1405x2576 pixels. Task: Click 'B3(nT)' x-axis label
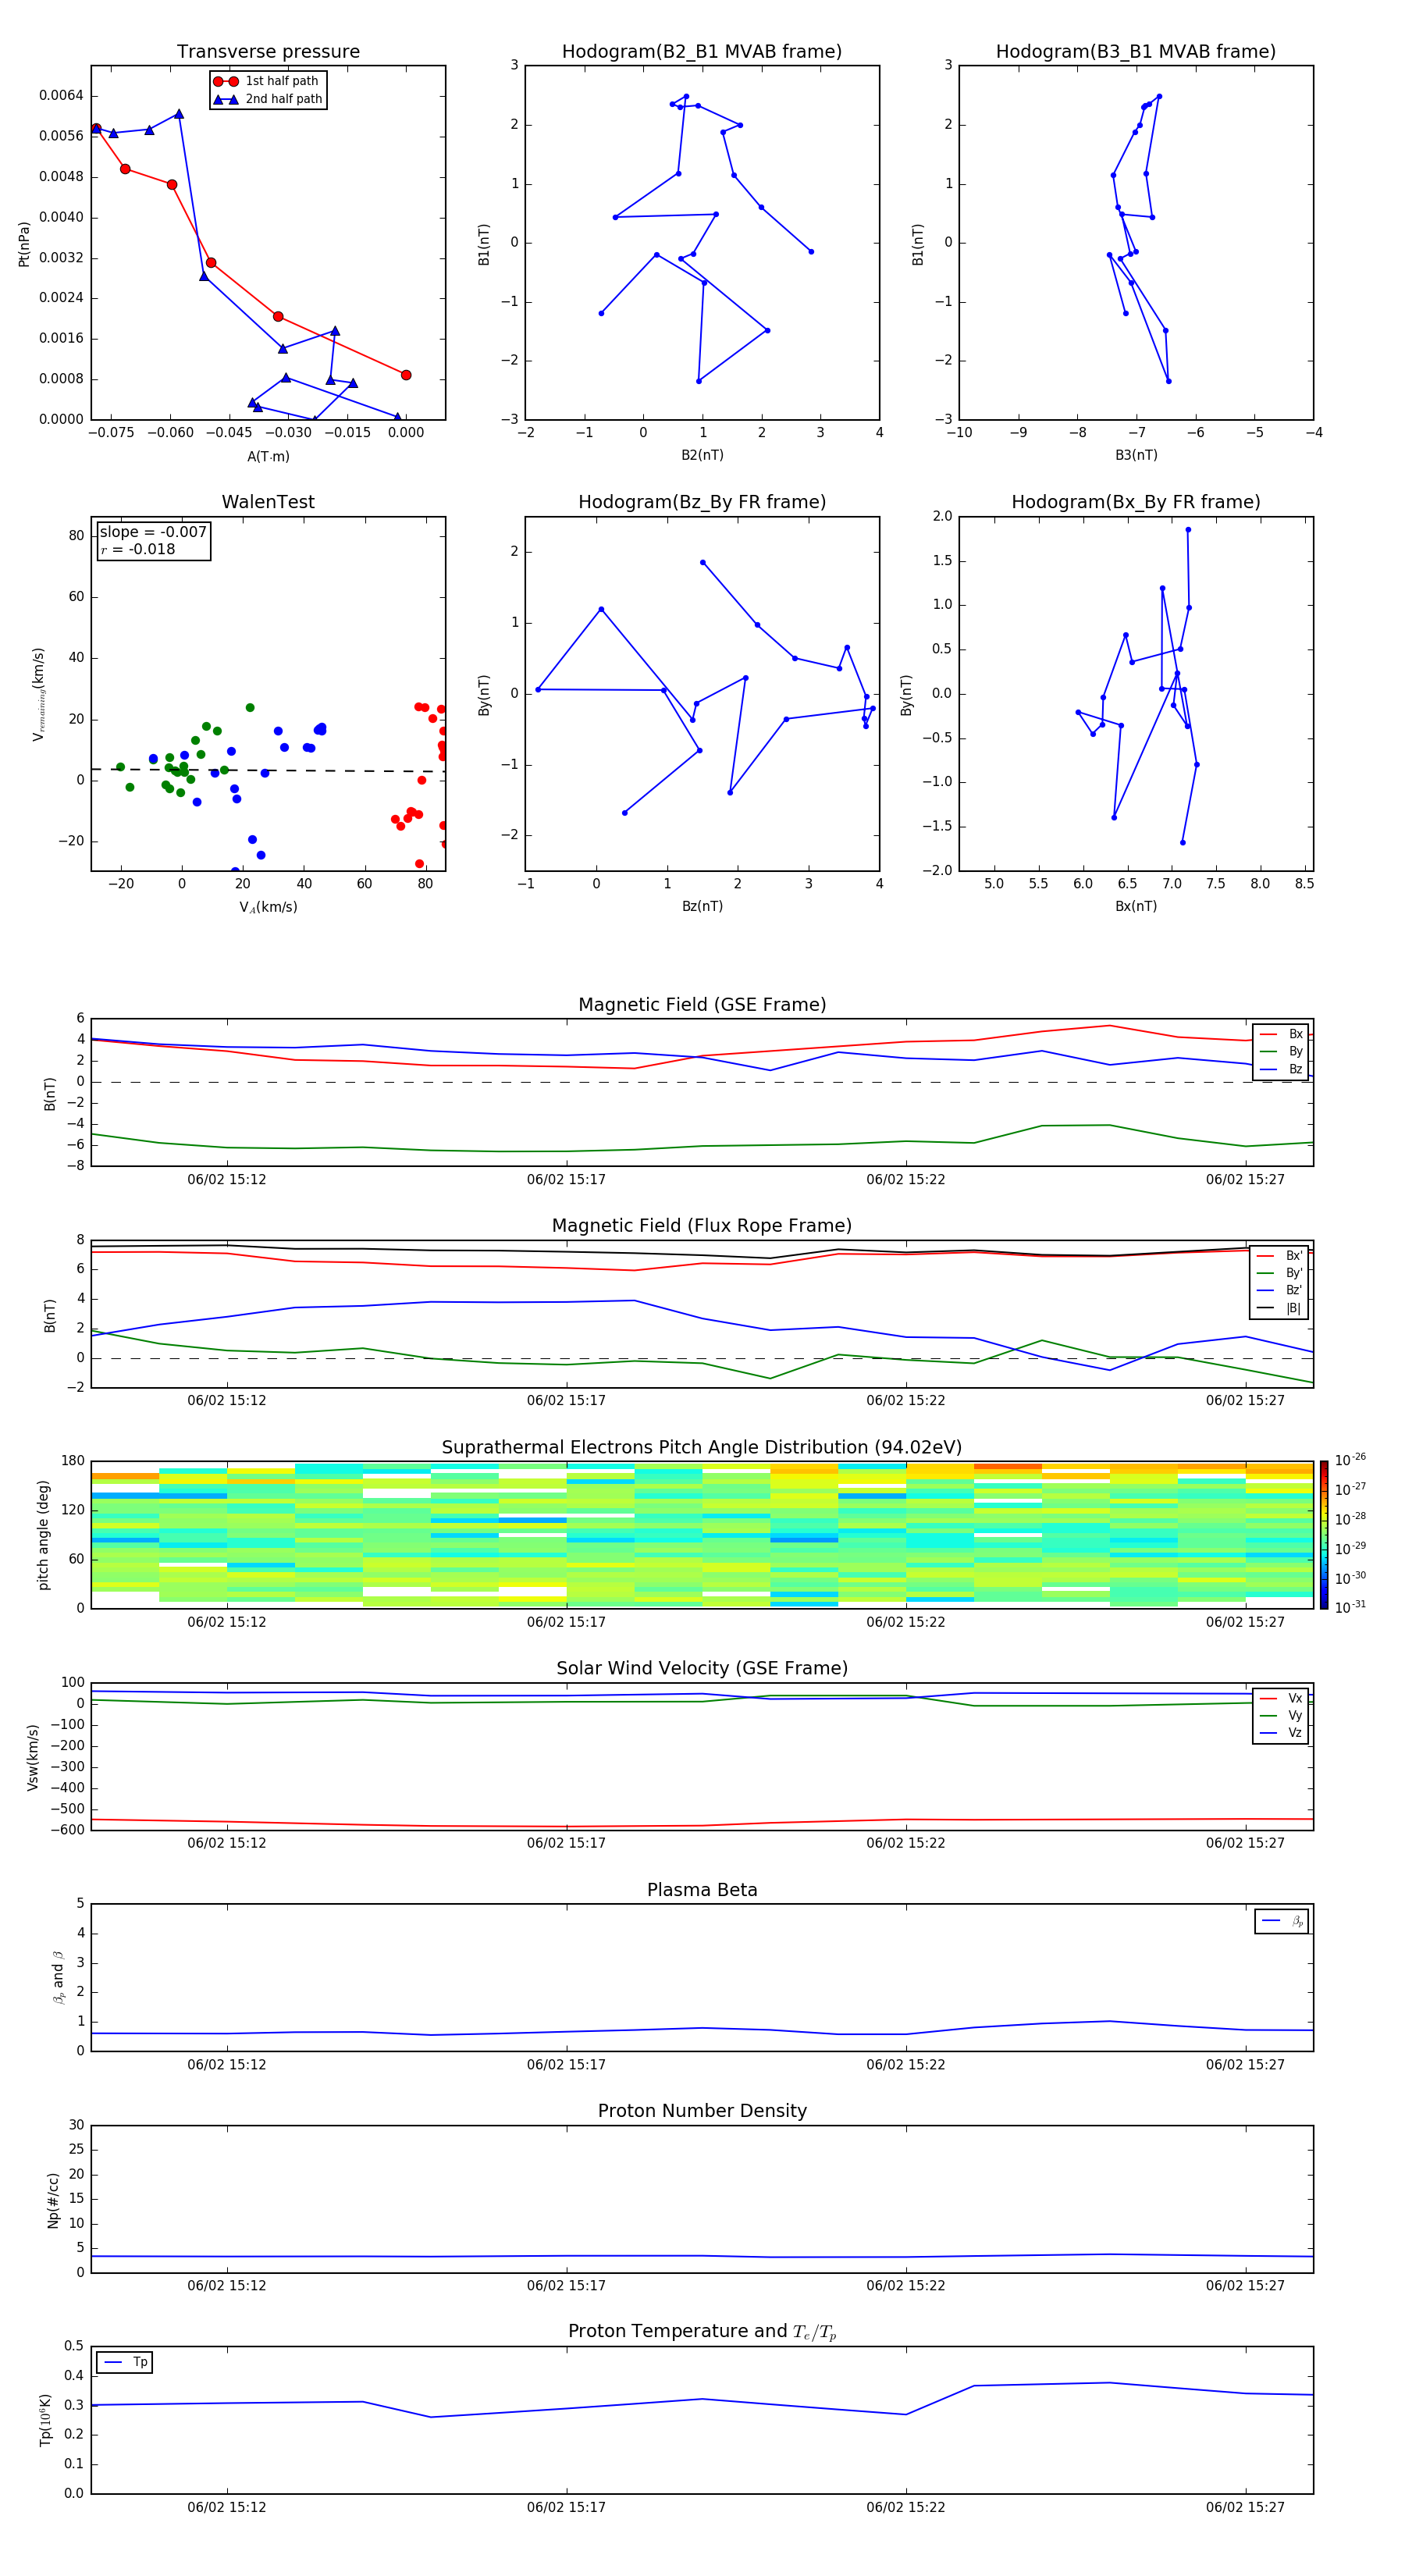(1136, 455)
